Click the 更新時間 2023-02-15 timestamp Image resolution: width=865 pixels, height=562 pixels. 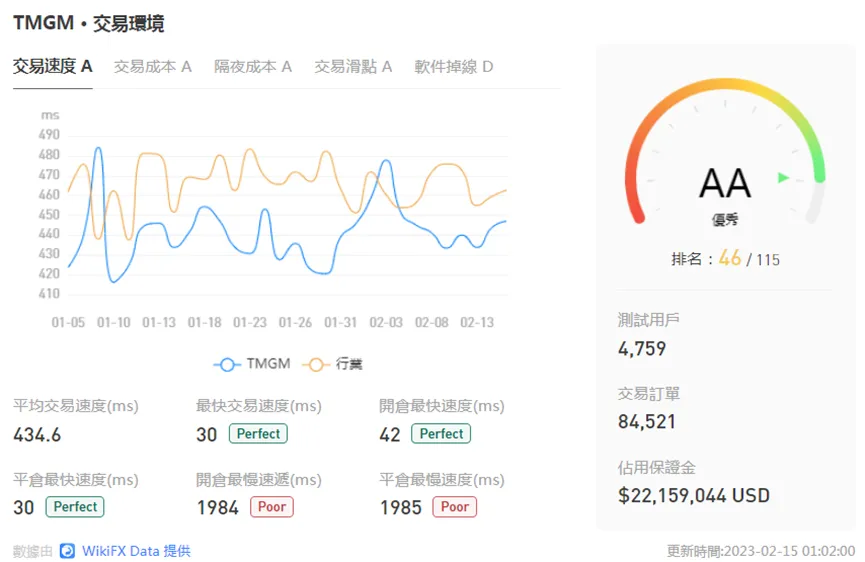tap(761, 550)
